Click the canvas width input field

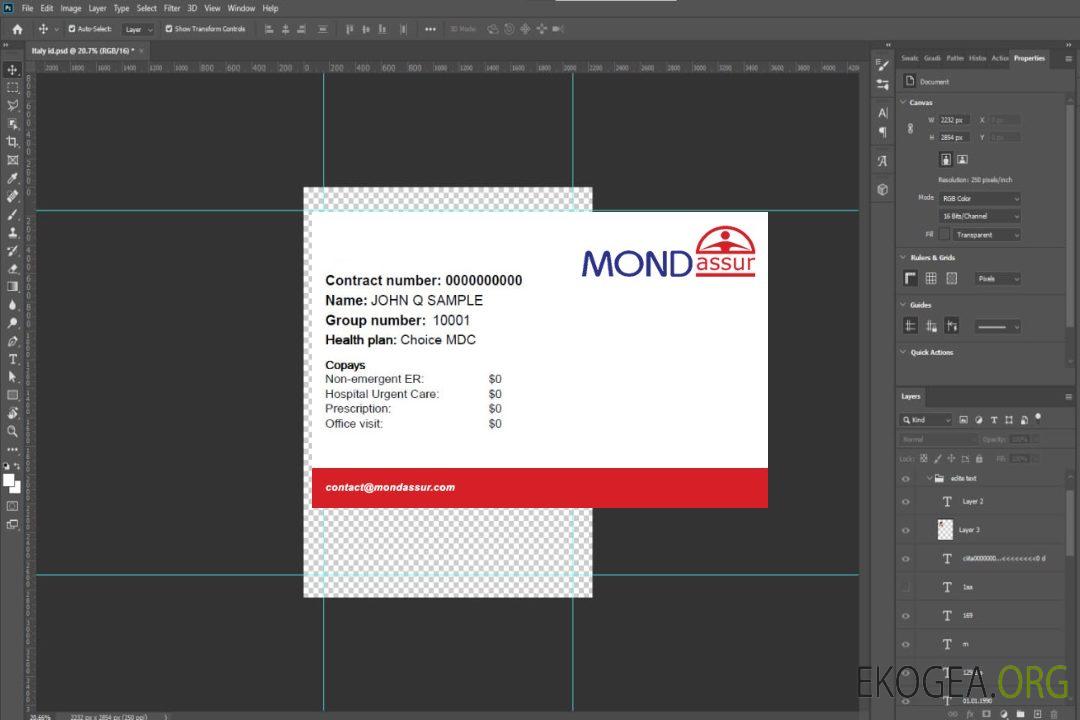coord(954,120)
